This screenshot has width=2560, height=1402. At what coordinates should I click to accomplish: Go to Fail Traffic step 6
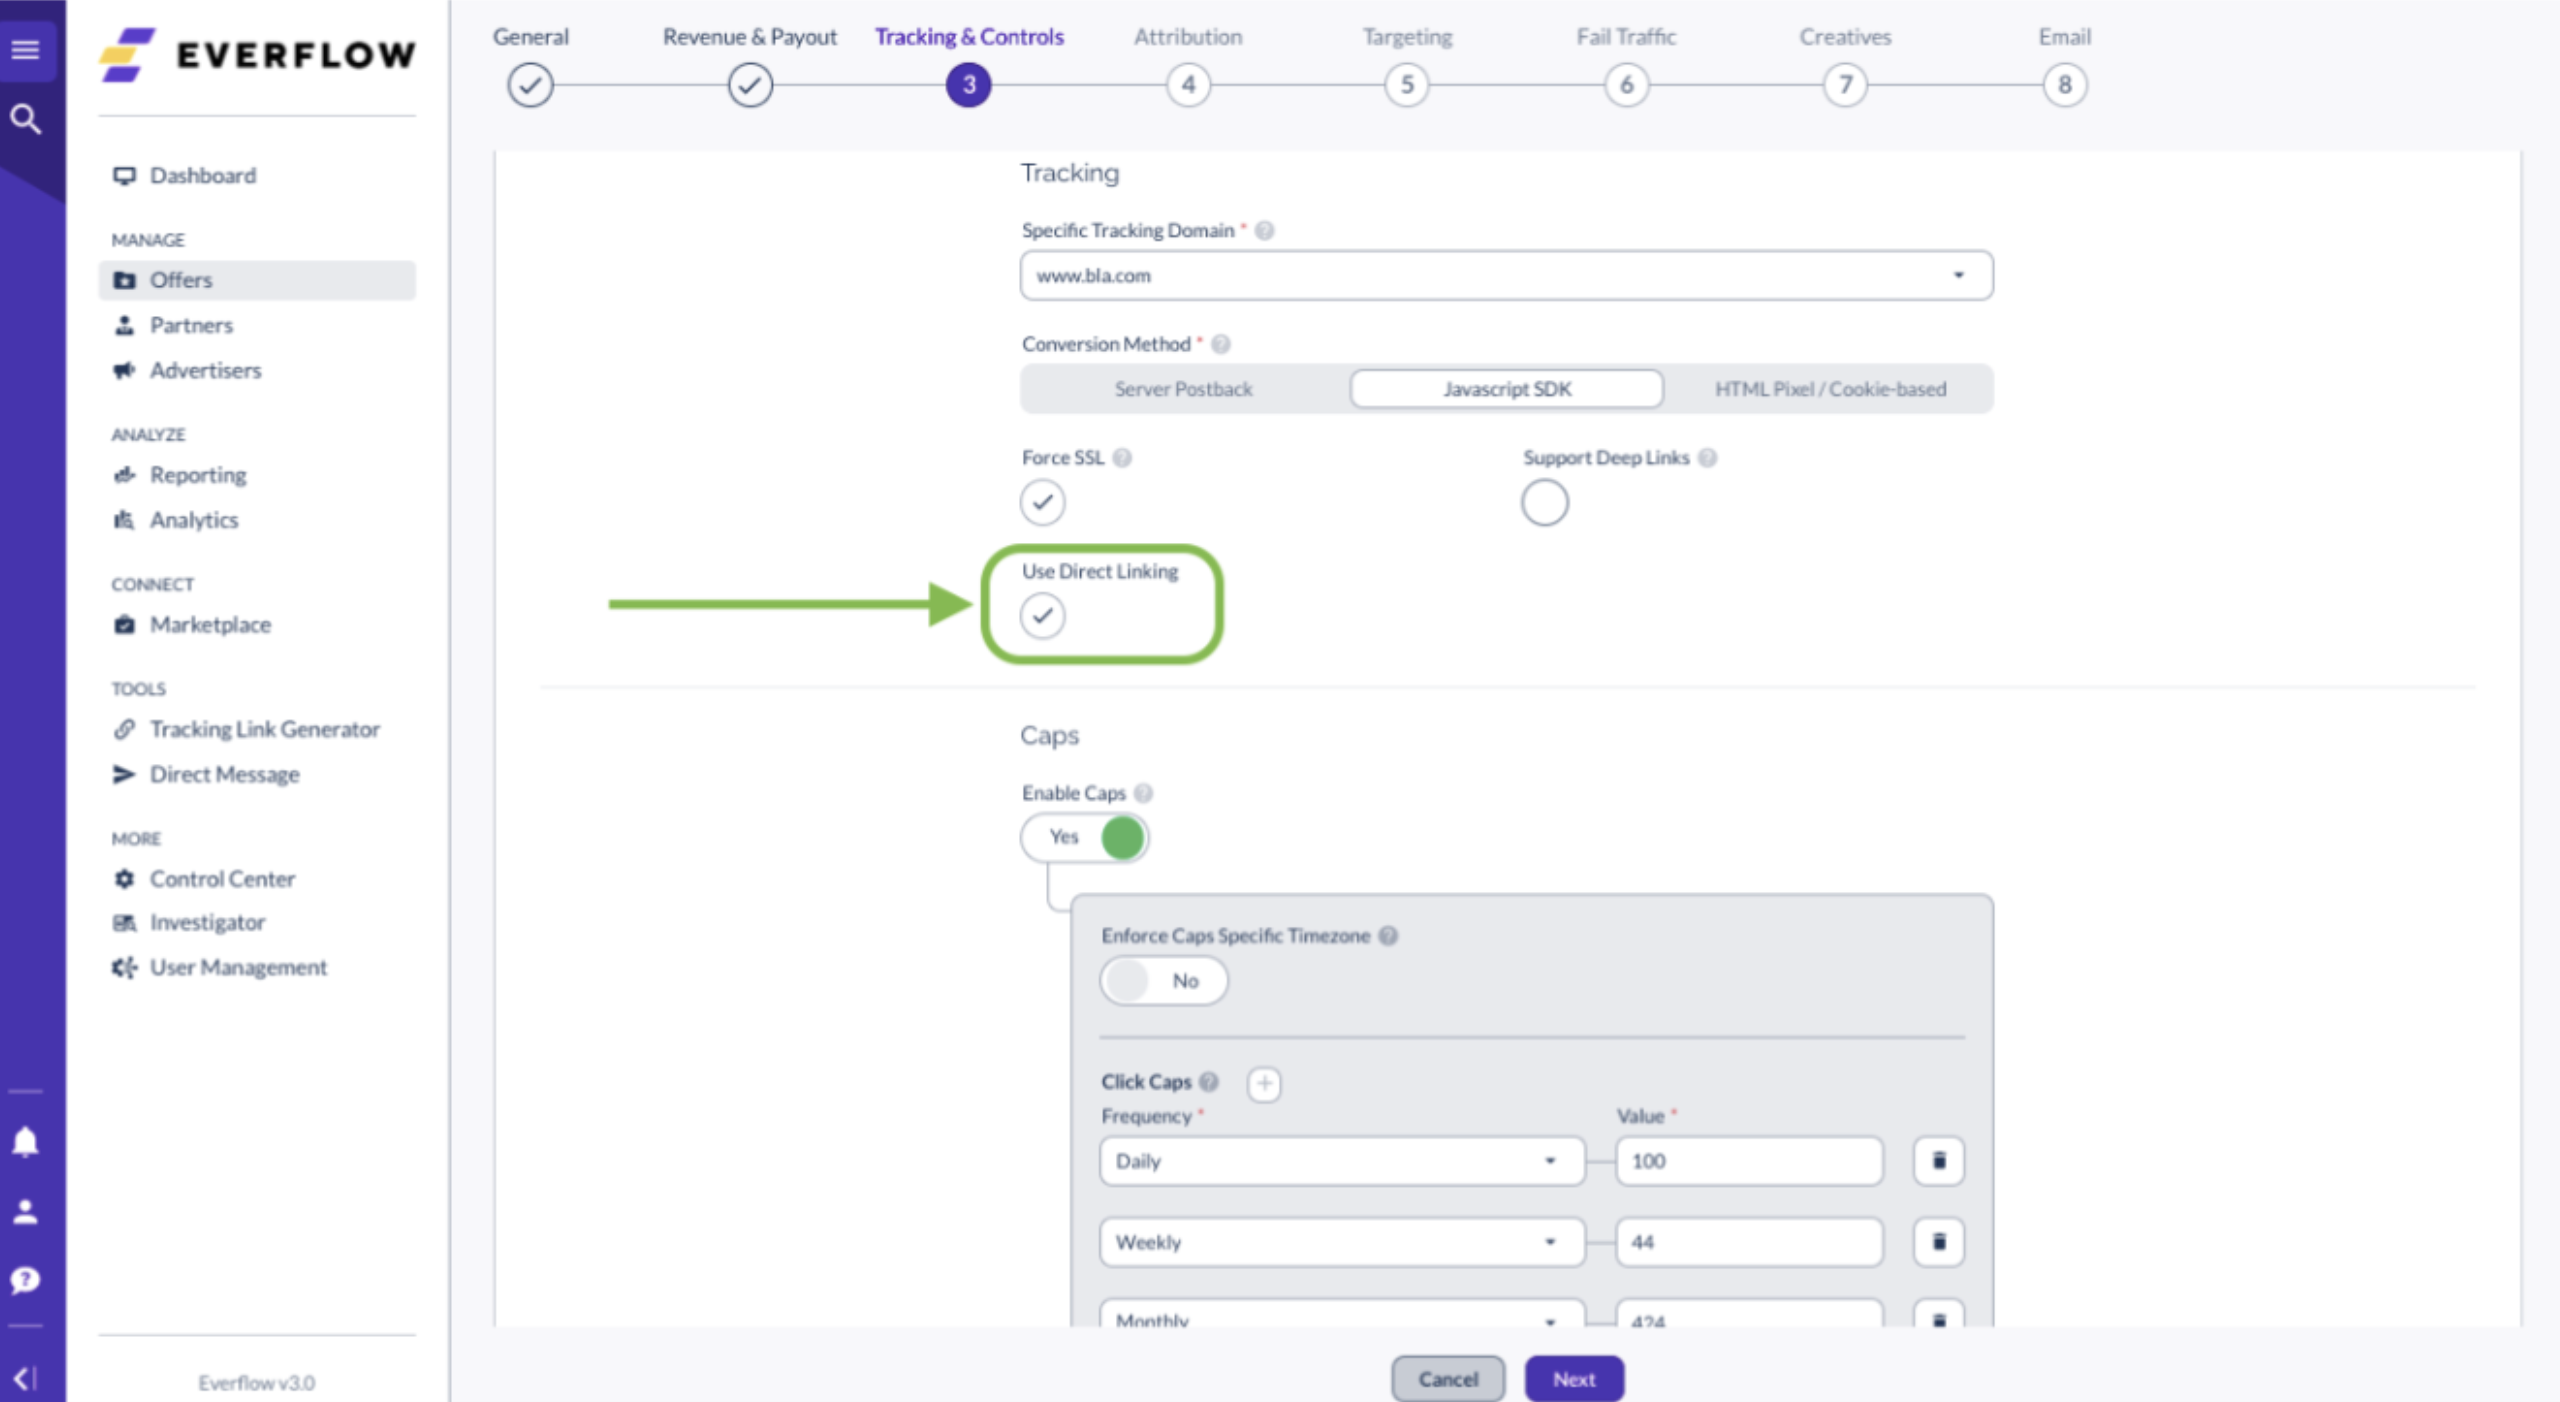click(1626, 85)
